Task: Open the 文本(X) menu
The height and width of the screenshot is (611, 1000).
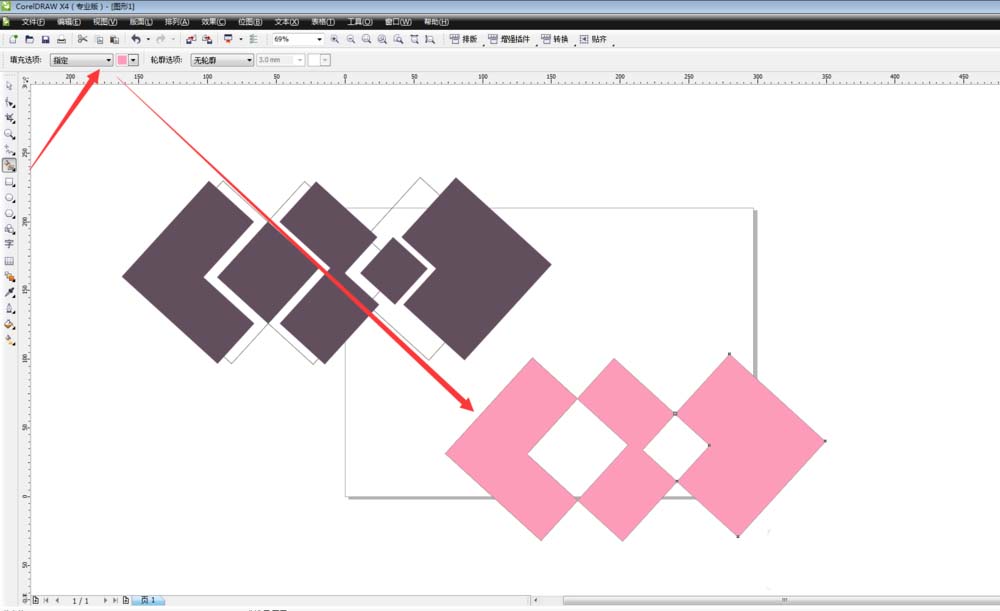Action: (286, 22)
